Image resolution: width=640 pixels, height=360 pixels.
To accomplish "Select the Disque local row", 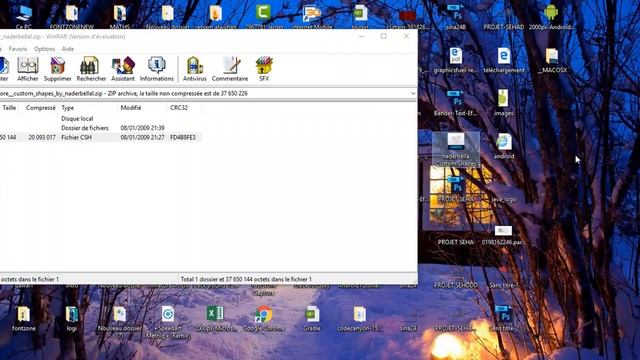I will pos(100,118).
